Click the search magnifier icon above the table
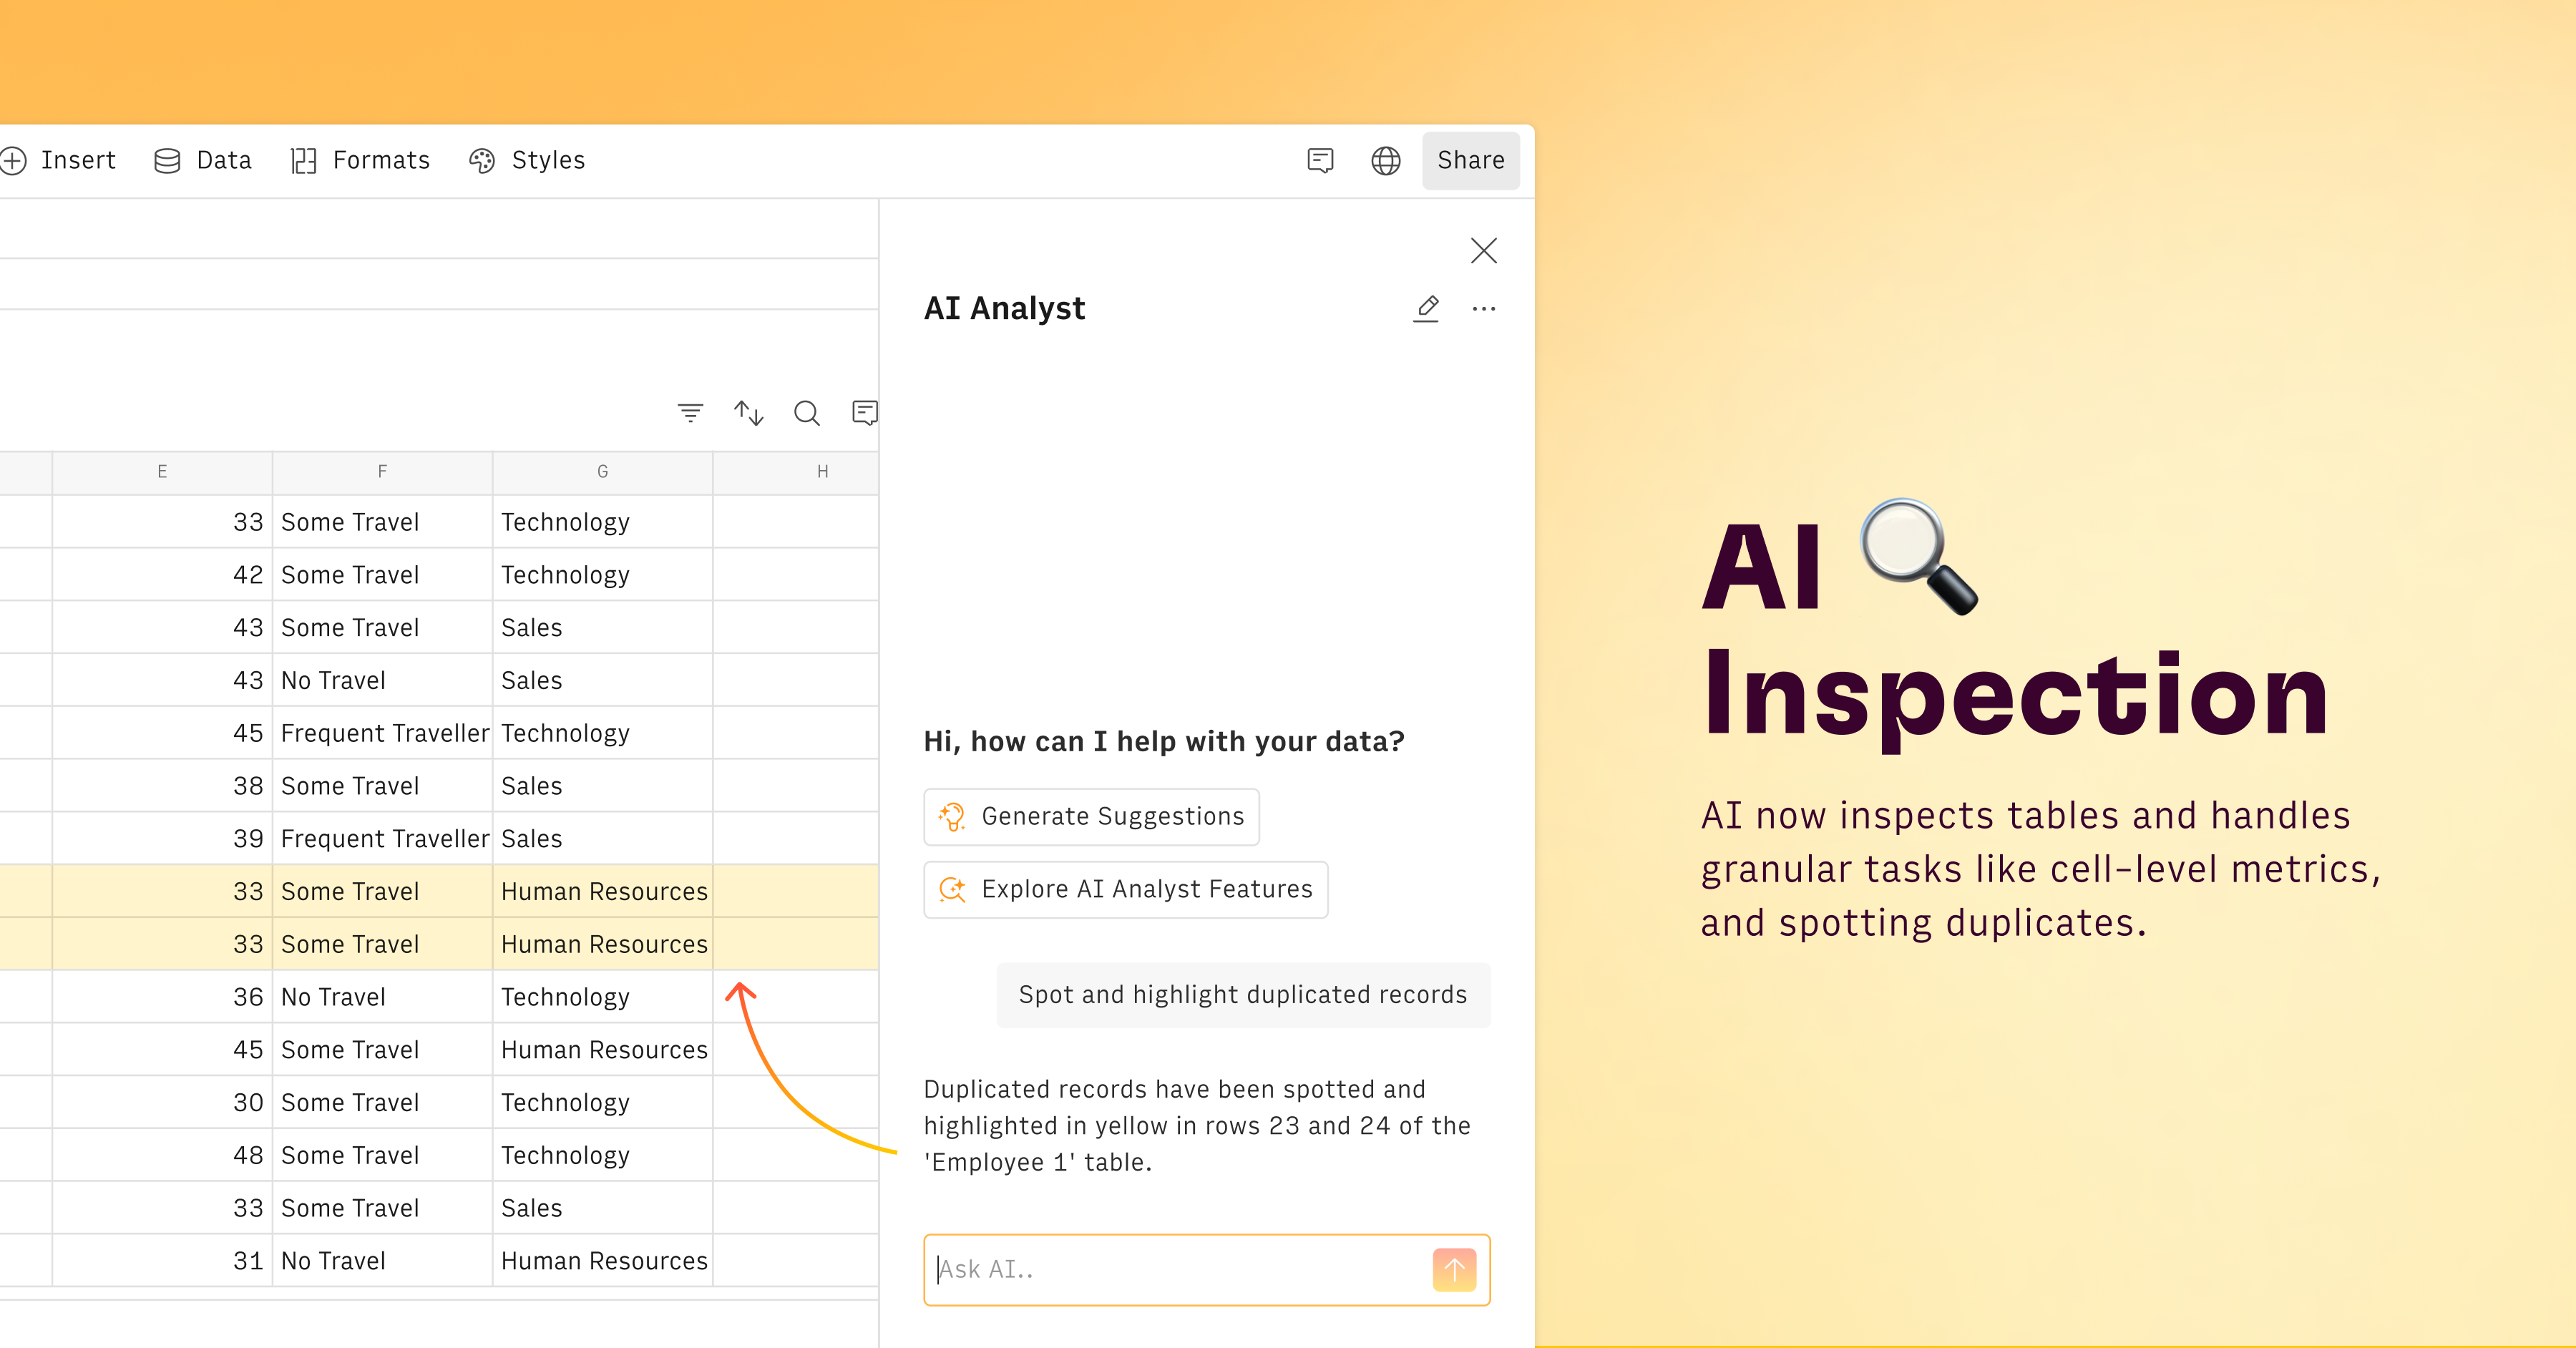The width and height of the screenshot is (2576, 1348). (806, 412)
